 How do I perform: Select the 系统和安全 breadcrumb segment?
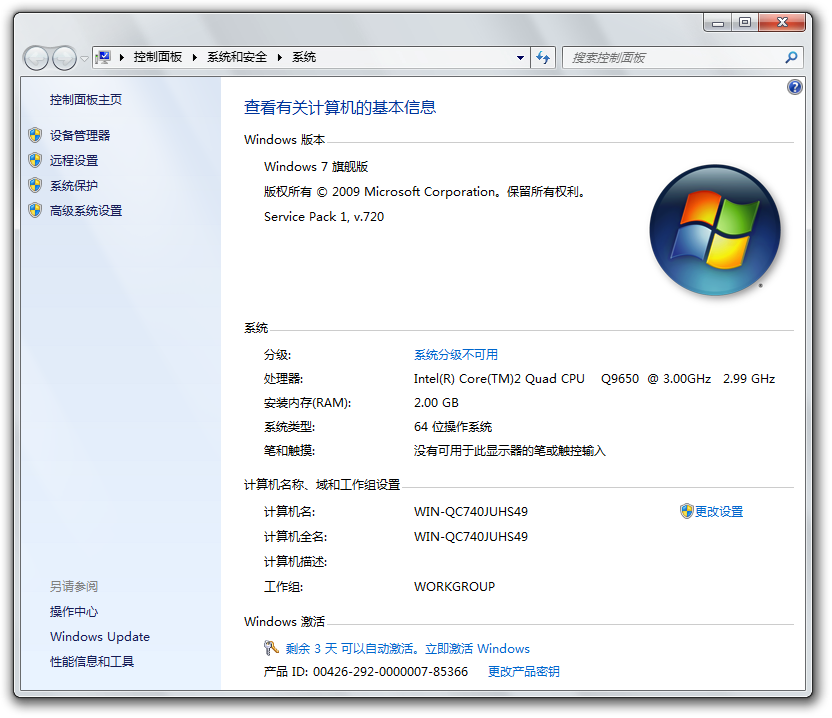coord(237,58)
